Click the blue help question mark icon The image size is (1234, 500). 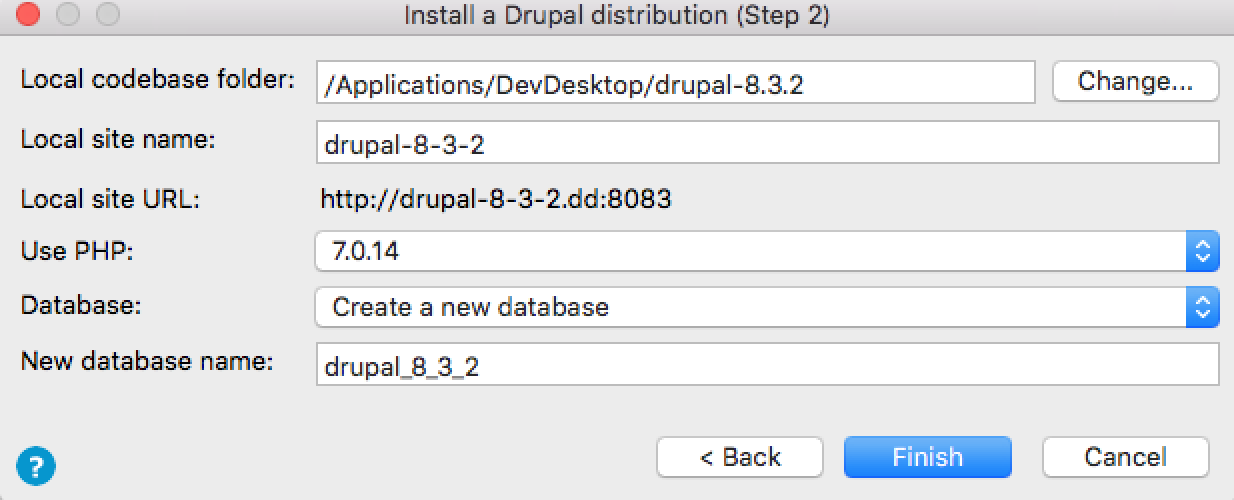click(x=36, y=464)
